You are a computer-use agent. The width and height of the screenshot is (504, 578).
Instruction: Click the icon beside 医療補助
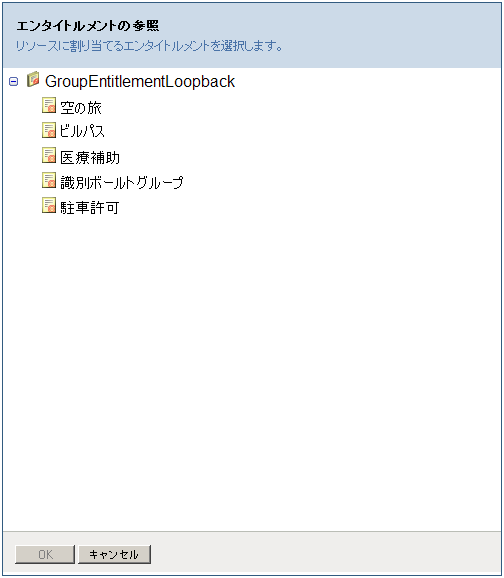pos(49,155)
